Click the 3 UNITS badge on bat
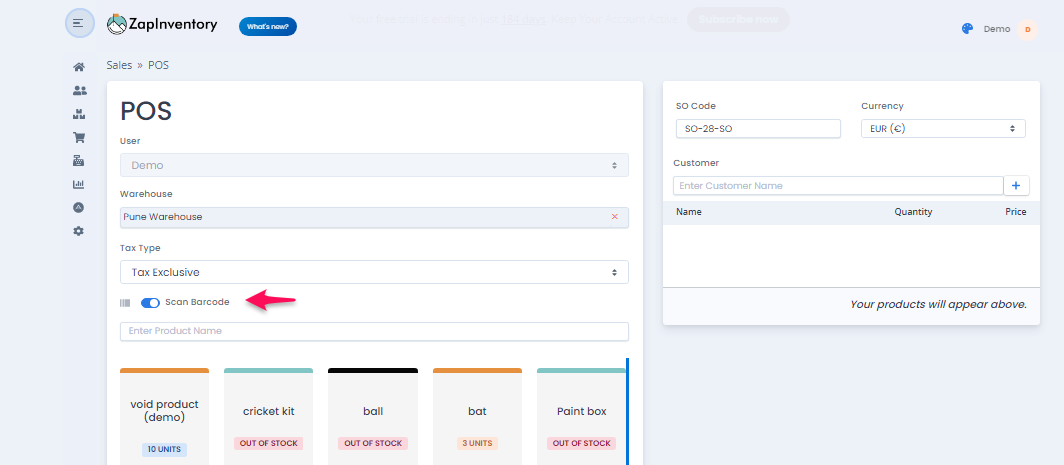This screenshot has width=1064, height=465. pyautogui.click(x=478, y=443)
